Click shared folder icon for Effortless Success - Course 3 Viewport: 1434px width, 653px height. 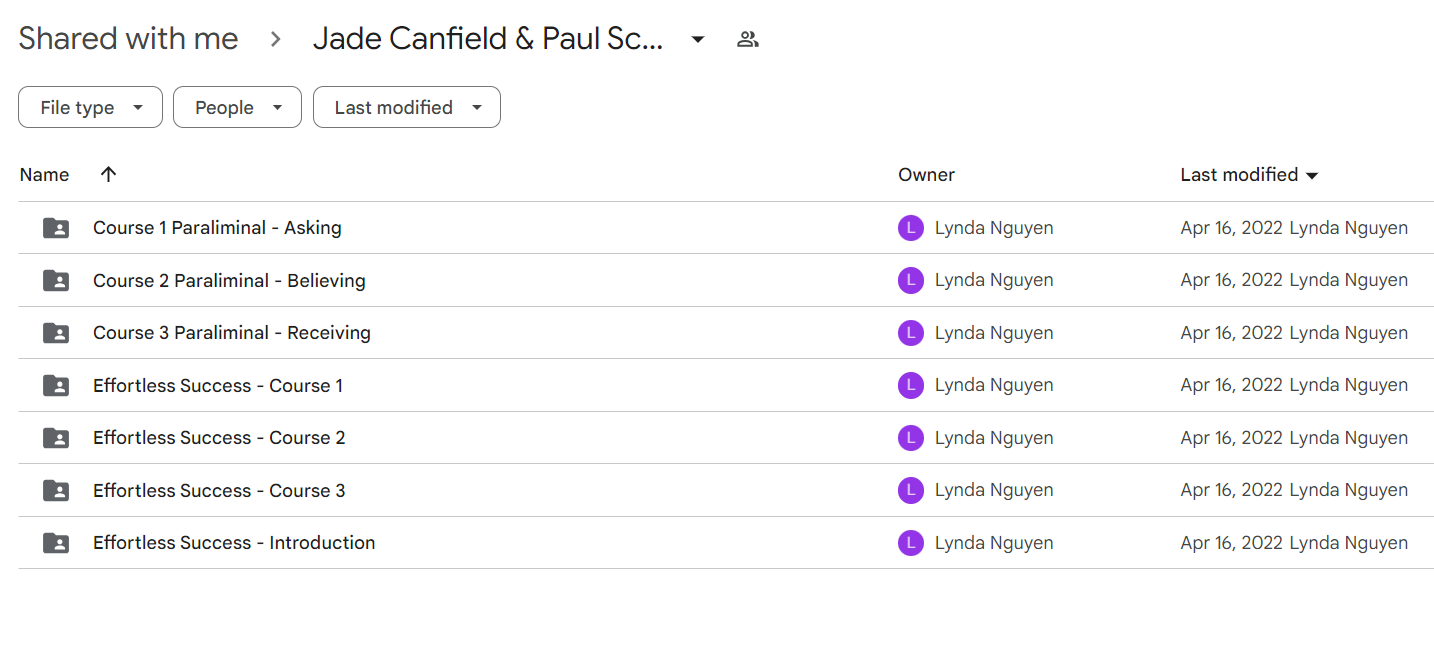click(x=56, y=491)
